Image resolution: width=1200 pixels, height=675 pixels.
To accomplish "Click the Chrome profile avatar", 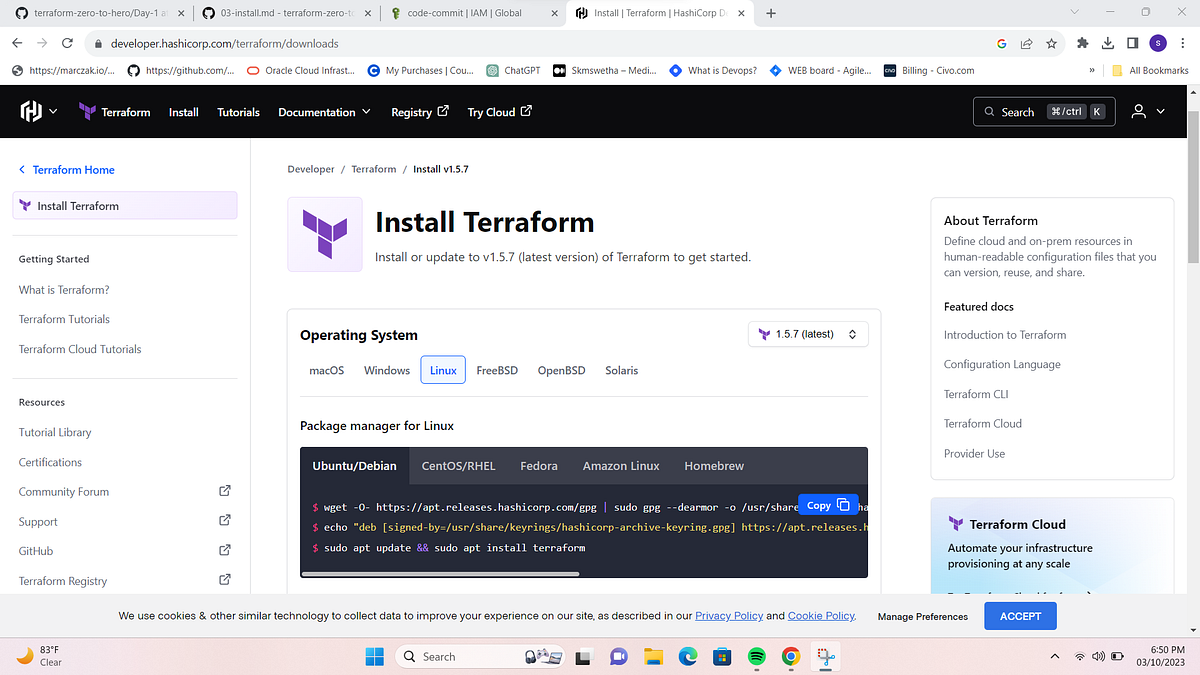I will (1158, 43).
